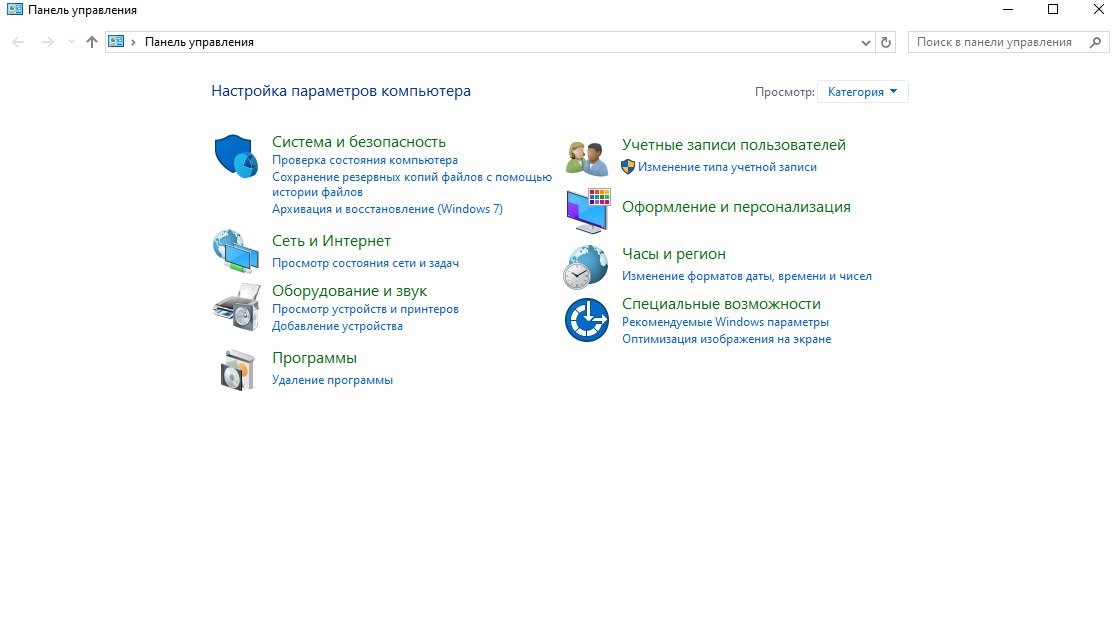This screenshot has height=618, width=1118.
Task: Open the Категория view-by dropdown
Action: click(863, 92)
